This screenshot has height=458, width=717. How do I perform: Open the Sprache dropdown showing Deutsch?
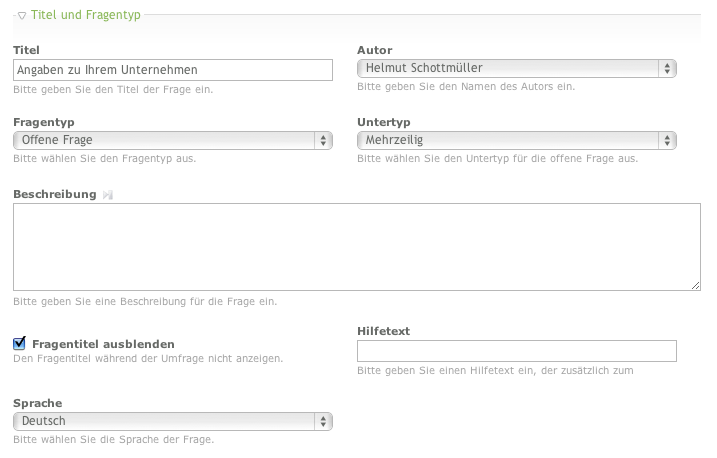pyautogui.click(x=172, y=421)
